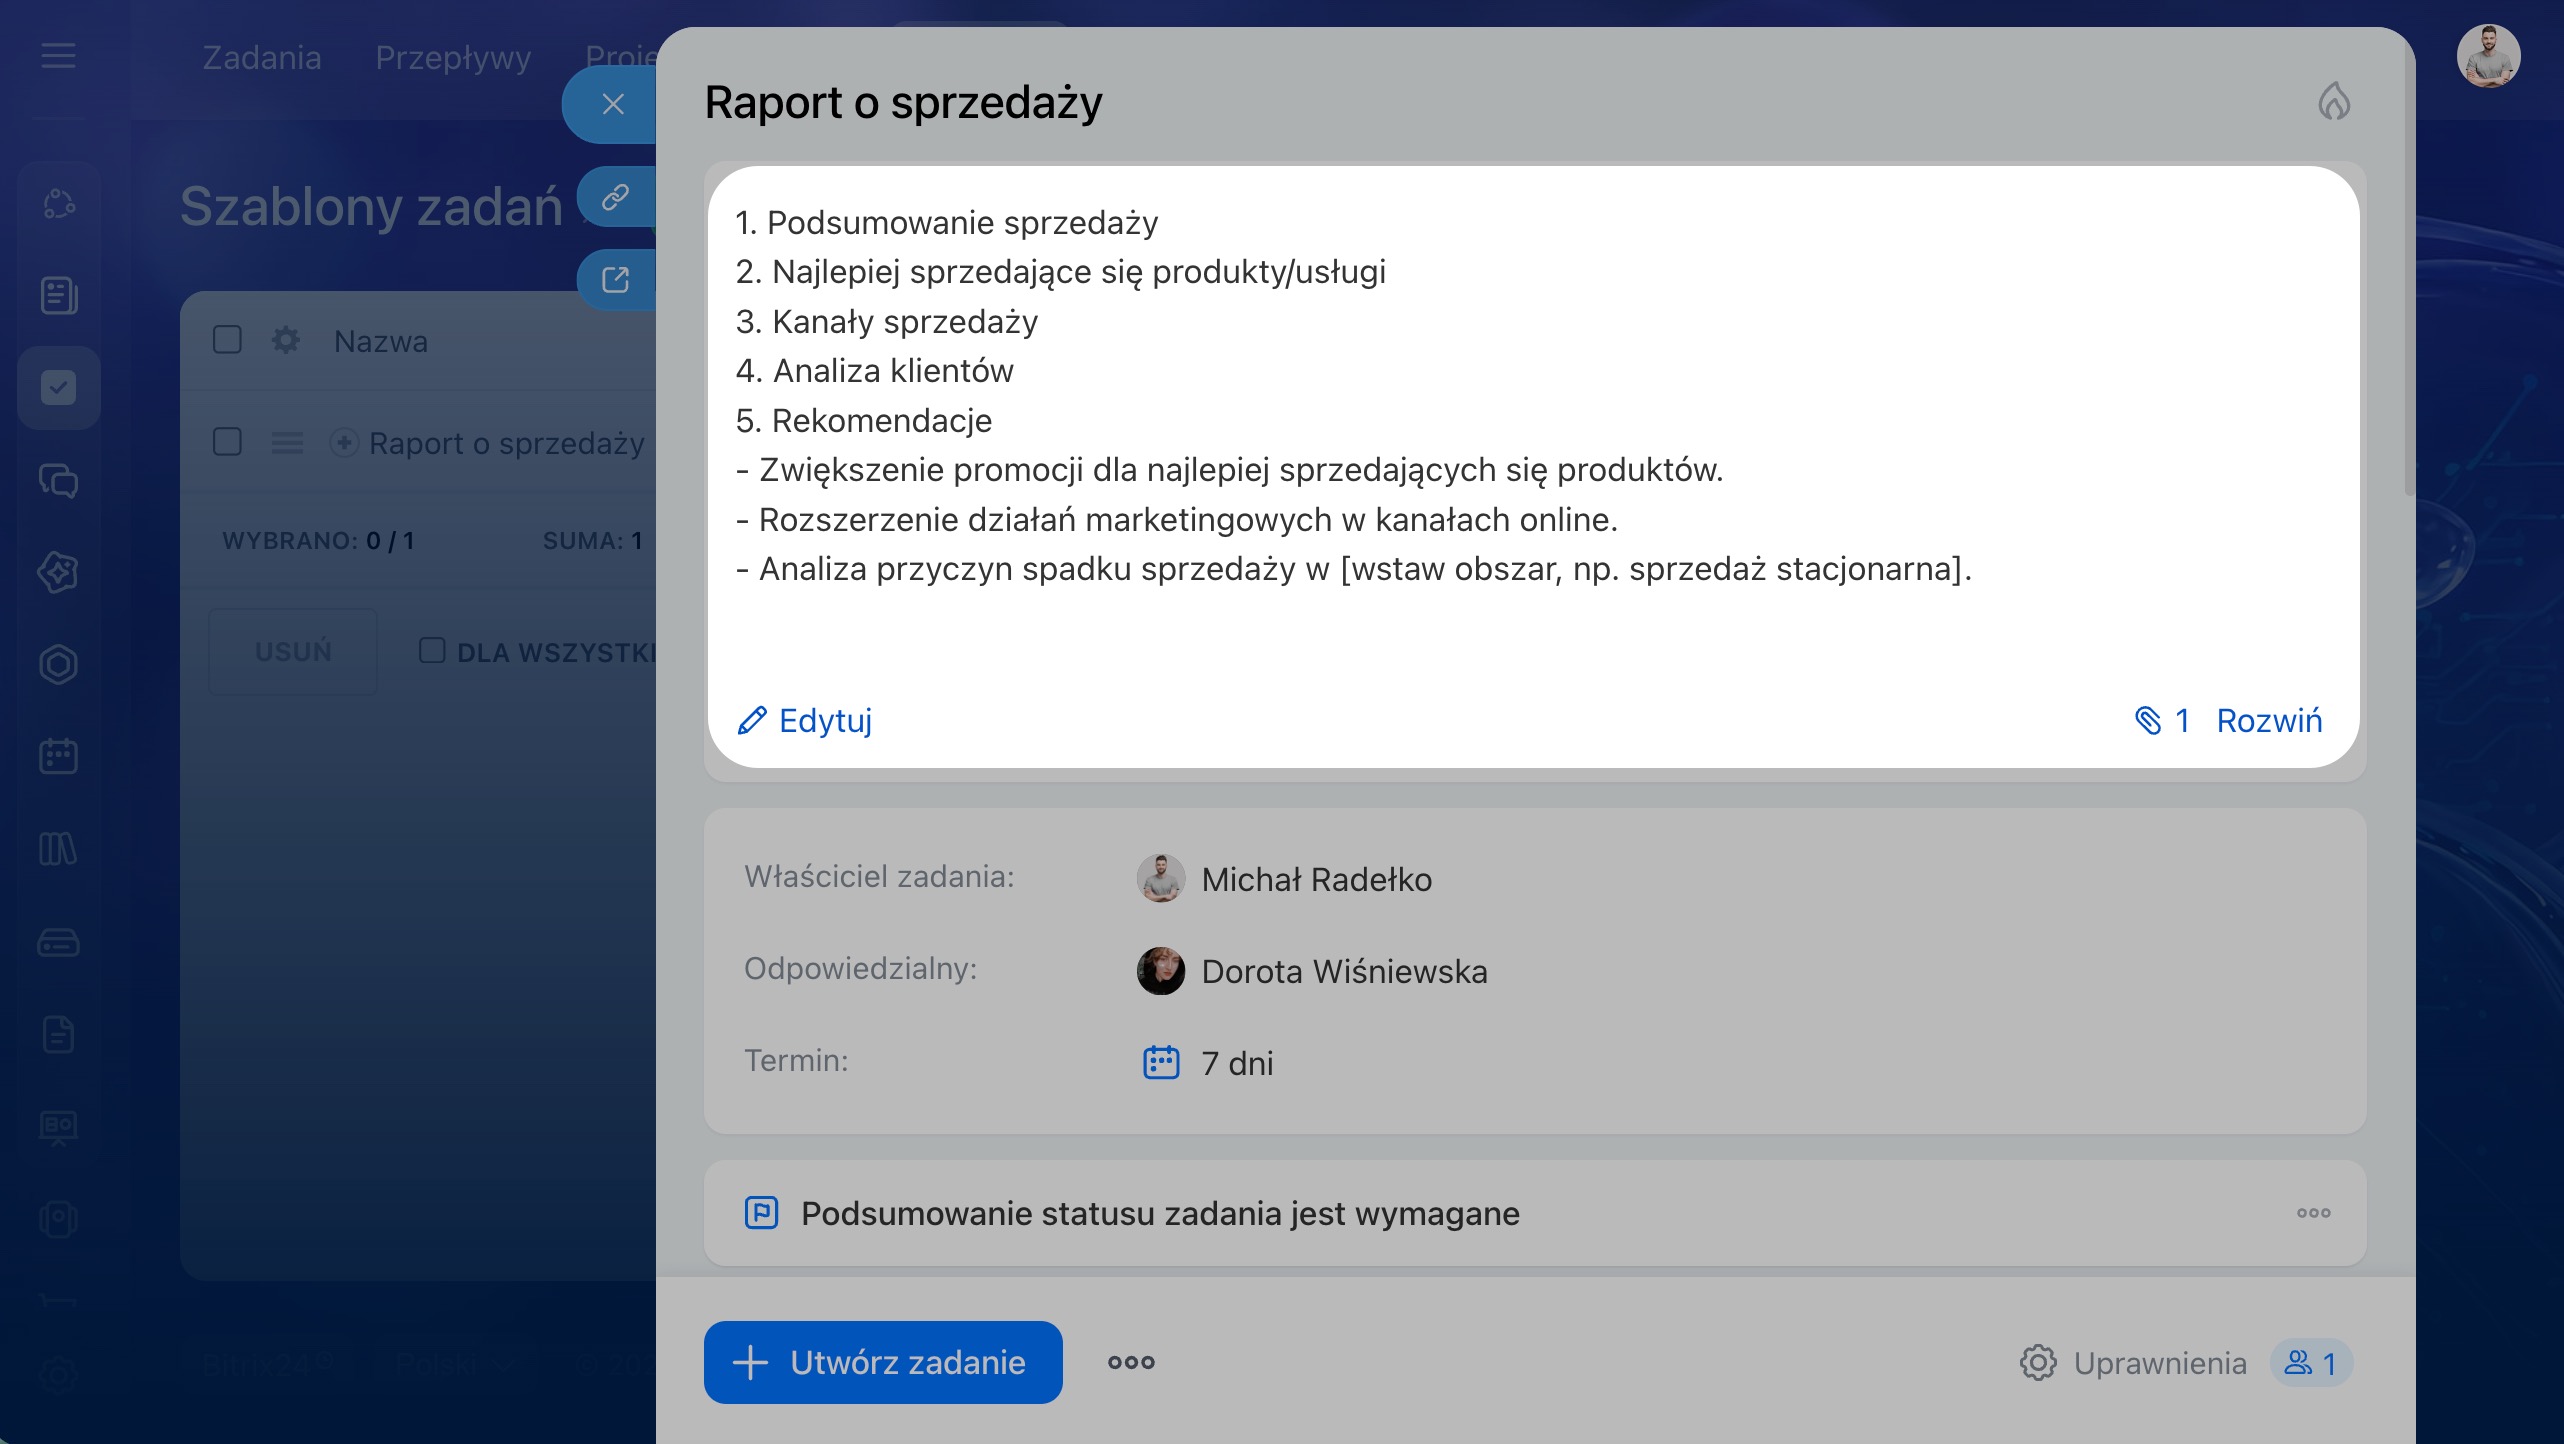
Task: Open the chat bubbles icon in sidebar
Action: tap(58, 480)
